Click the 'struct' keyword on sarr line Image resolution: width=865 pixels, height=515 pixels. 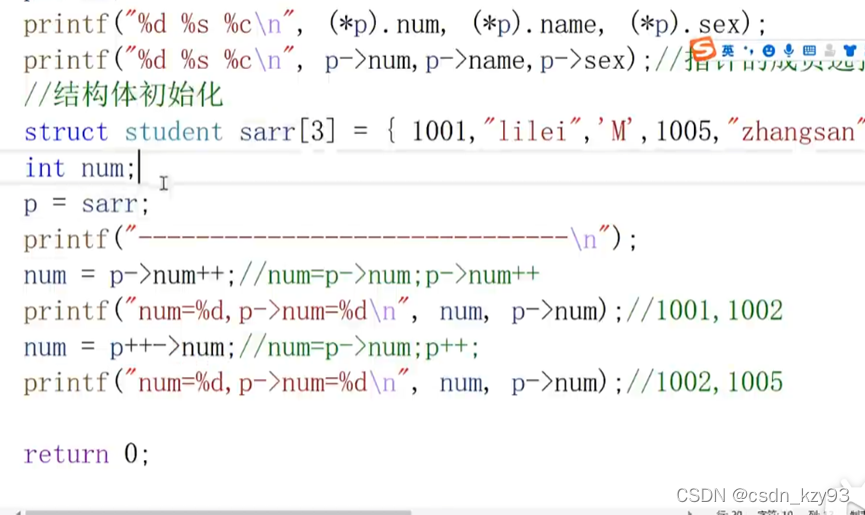pyautogui.click(x=66, y=132)
